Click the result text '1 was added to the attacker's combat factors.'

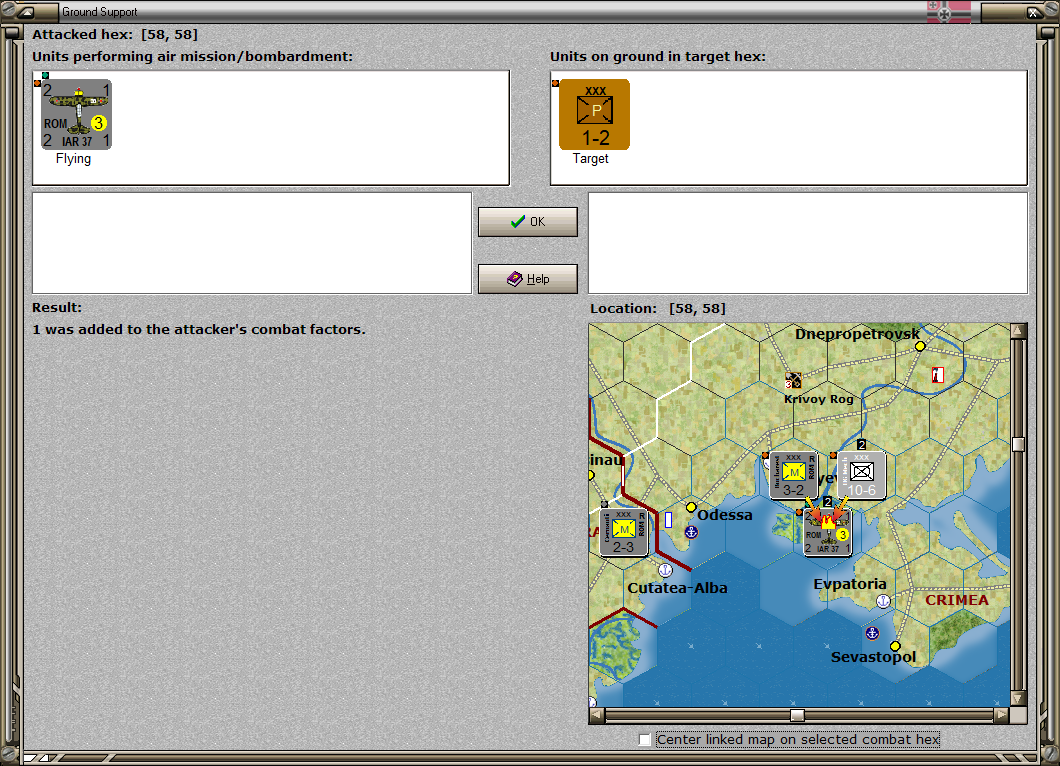click(x=199, y=329)
